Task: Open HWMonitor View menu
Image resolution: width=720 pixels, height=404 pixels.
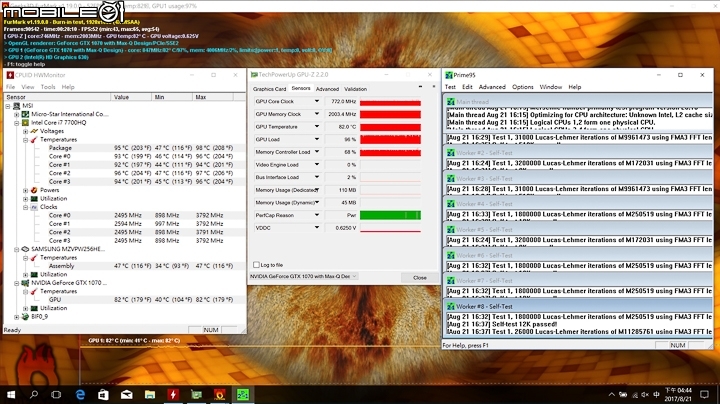Action: click(28, 87)
